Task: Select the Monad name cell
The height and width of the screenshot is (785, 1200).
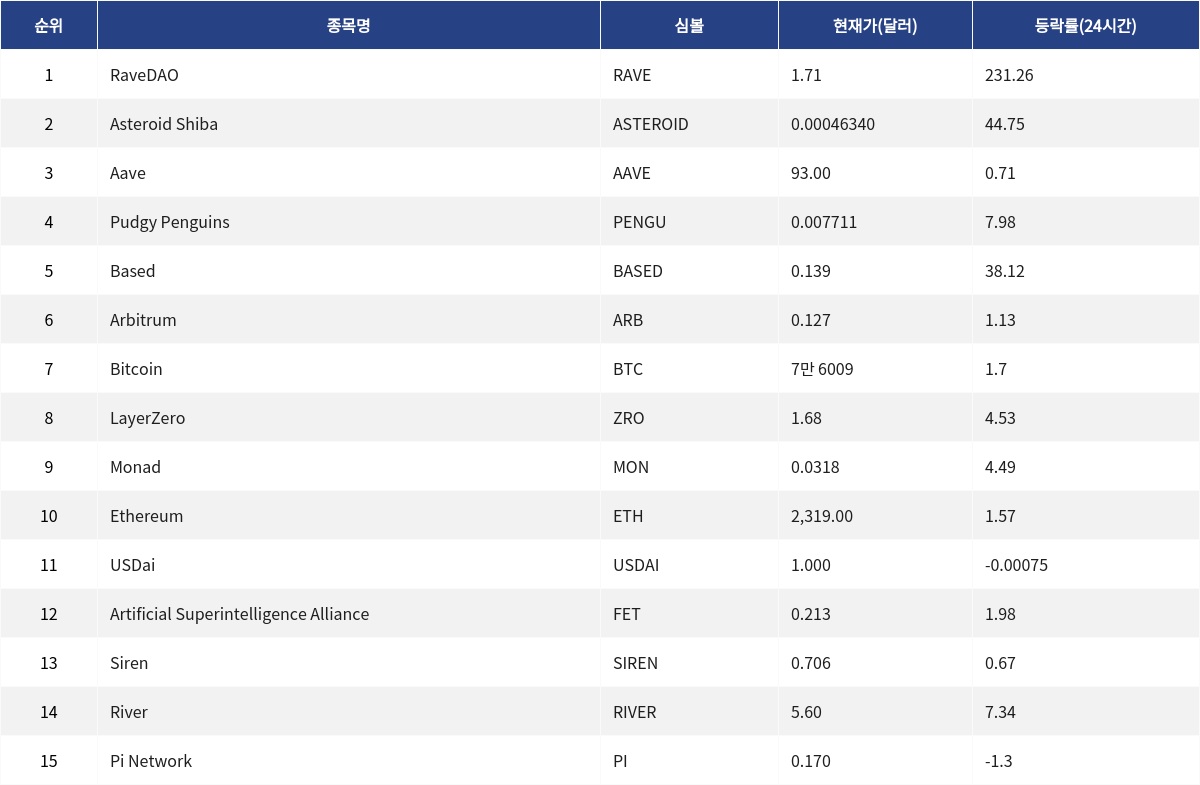Action: click(135, 467)
